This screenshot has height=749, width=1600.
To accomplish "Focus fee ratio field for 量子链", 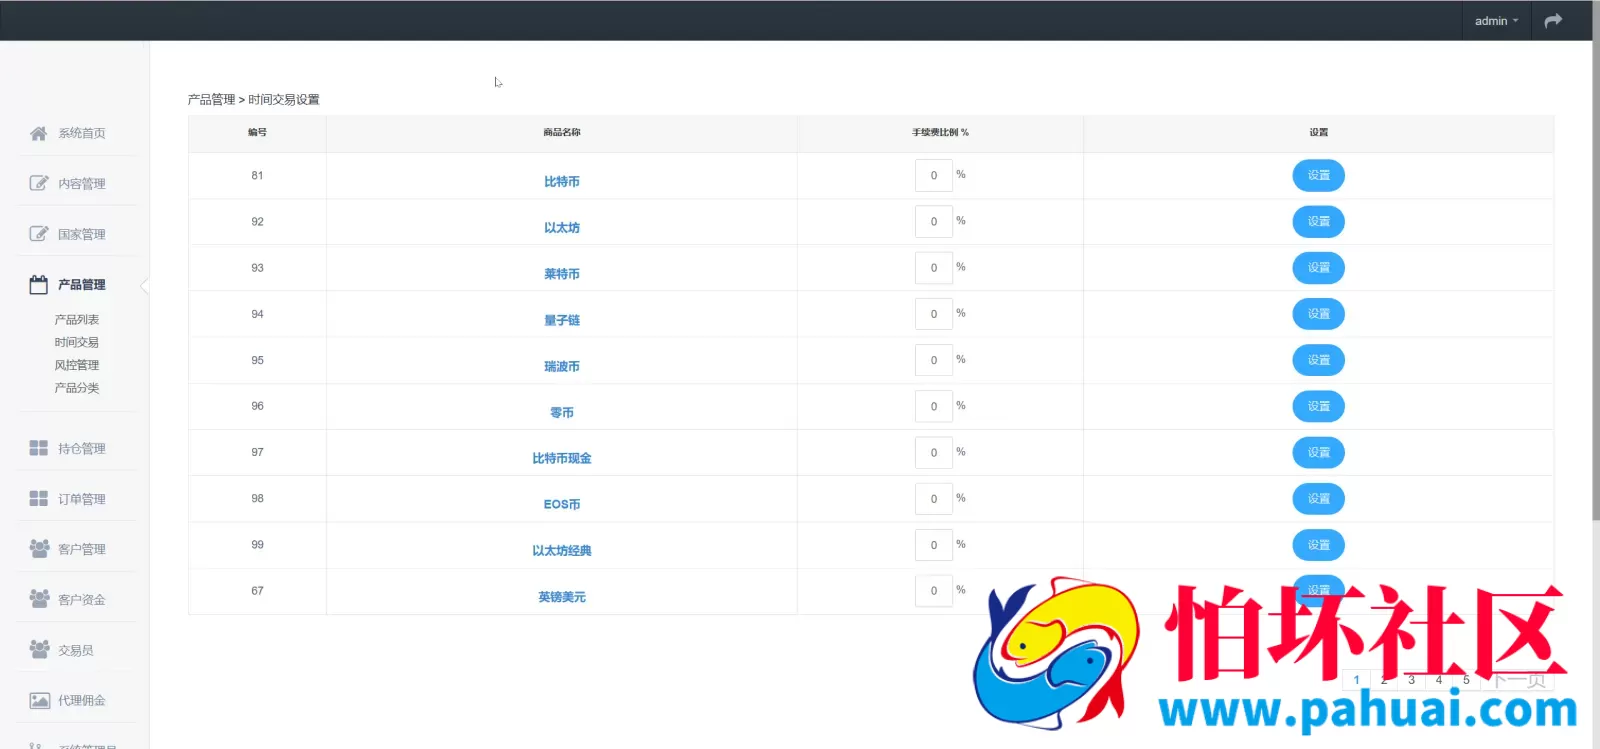I will pyautogui.click(x=934, y=314).
